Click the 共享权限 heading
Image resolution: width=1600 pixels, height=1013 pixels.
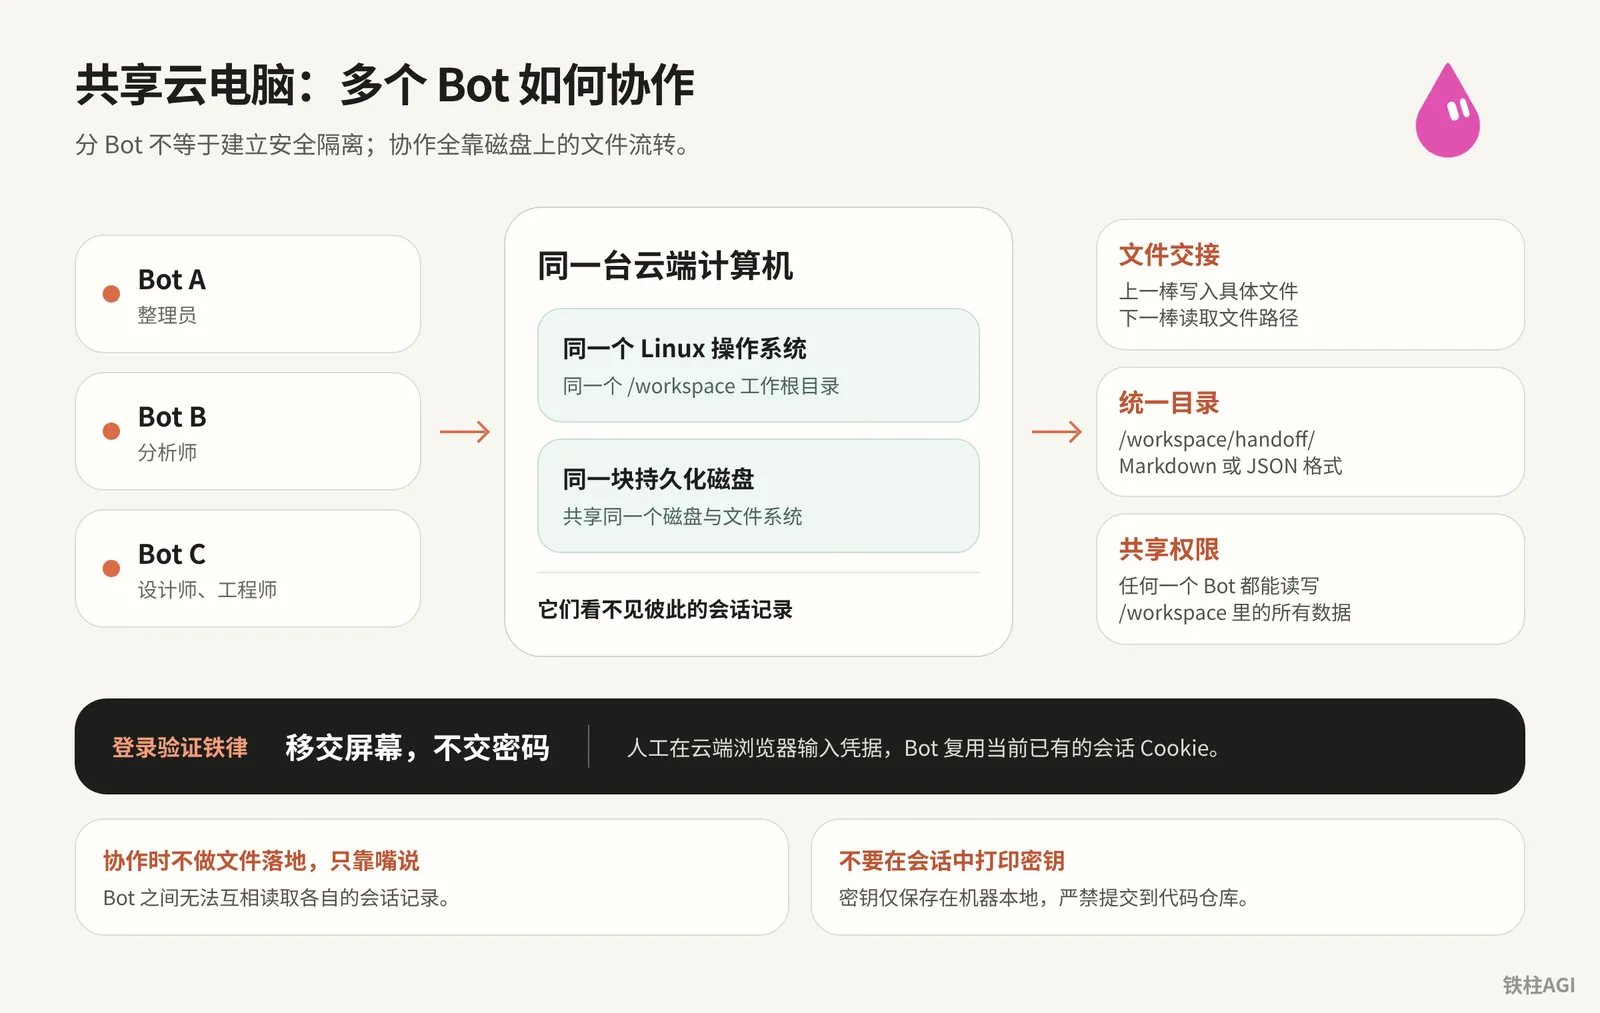[x=1169, y=549]
